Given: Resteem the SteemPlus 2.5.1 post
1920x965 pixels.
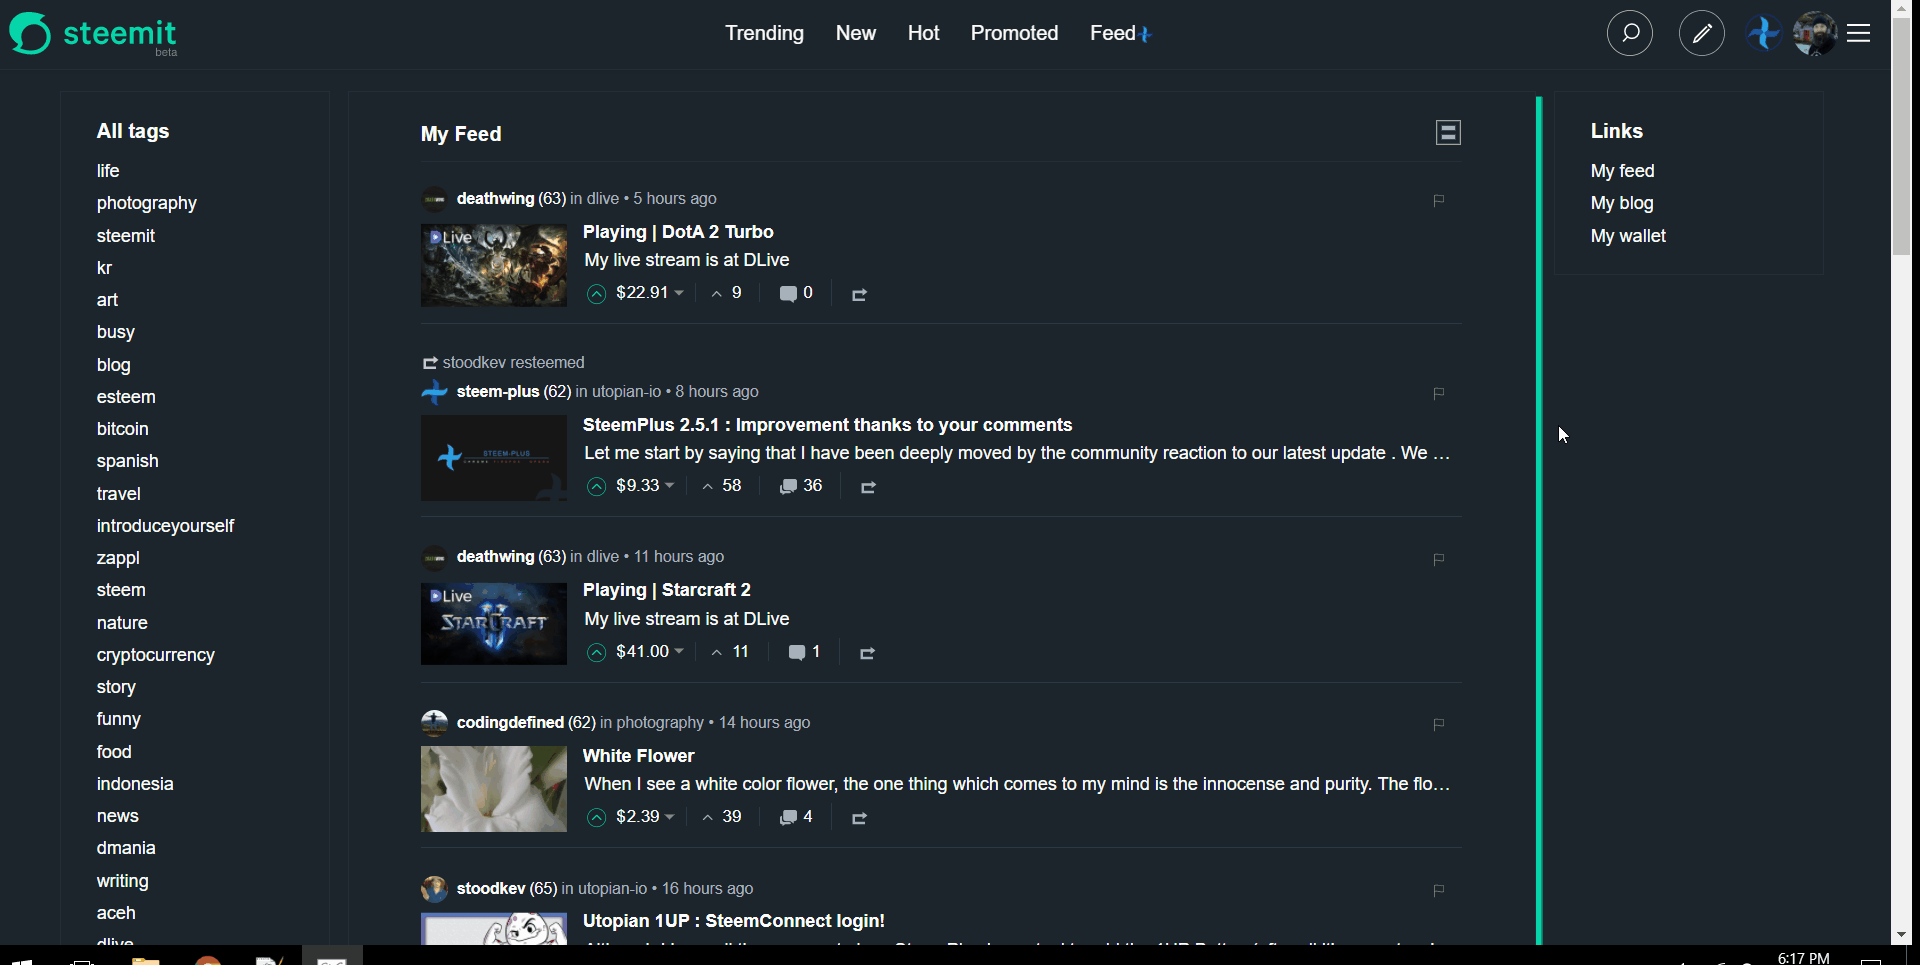Looking at the screenshot, I should [x=868, y=487].
